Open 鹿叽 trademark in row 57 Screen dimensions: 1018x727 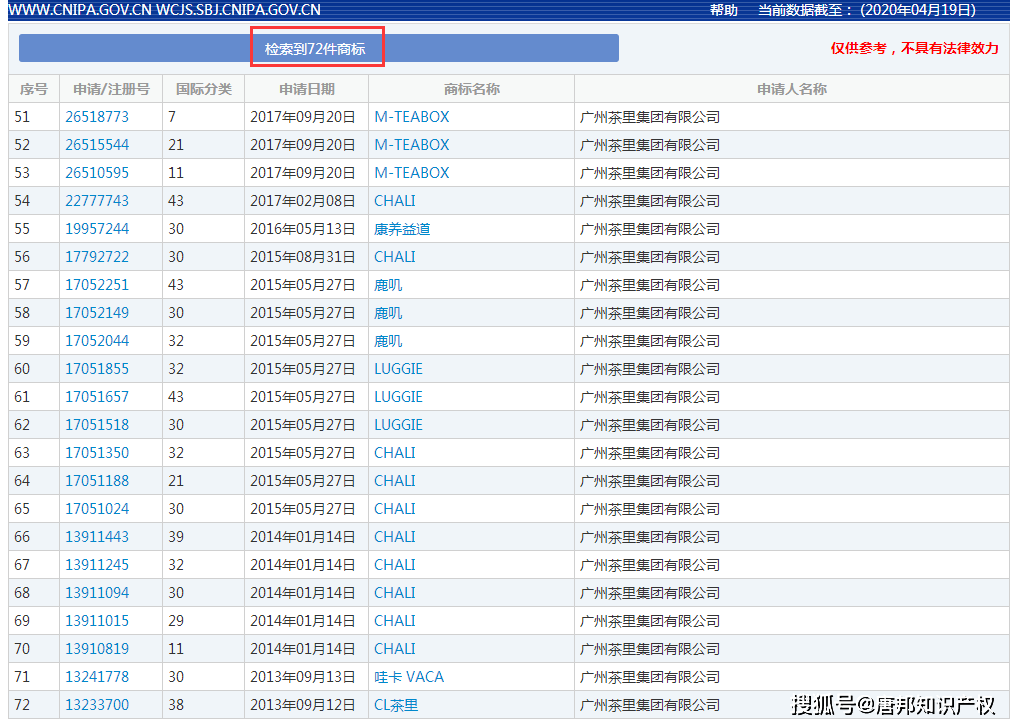coord(388,284)
